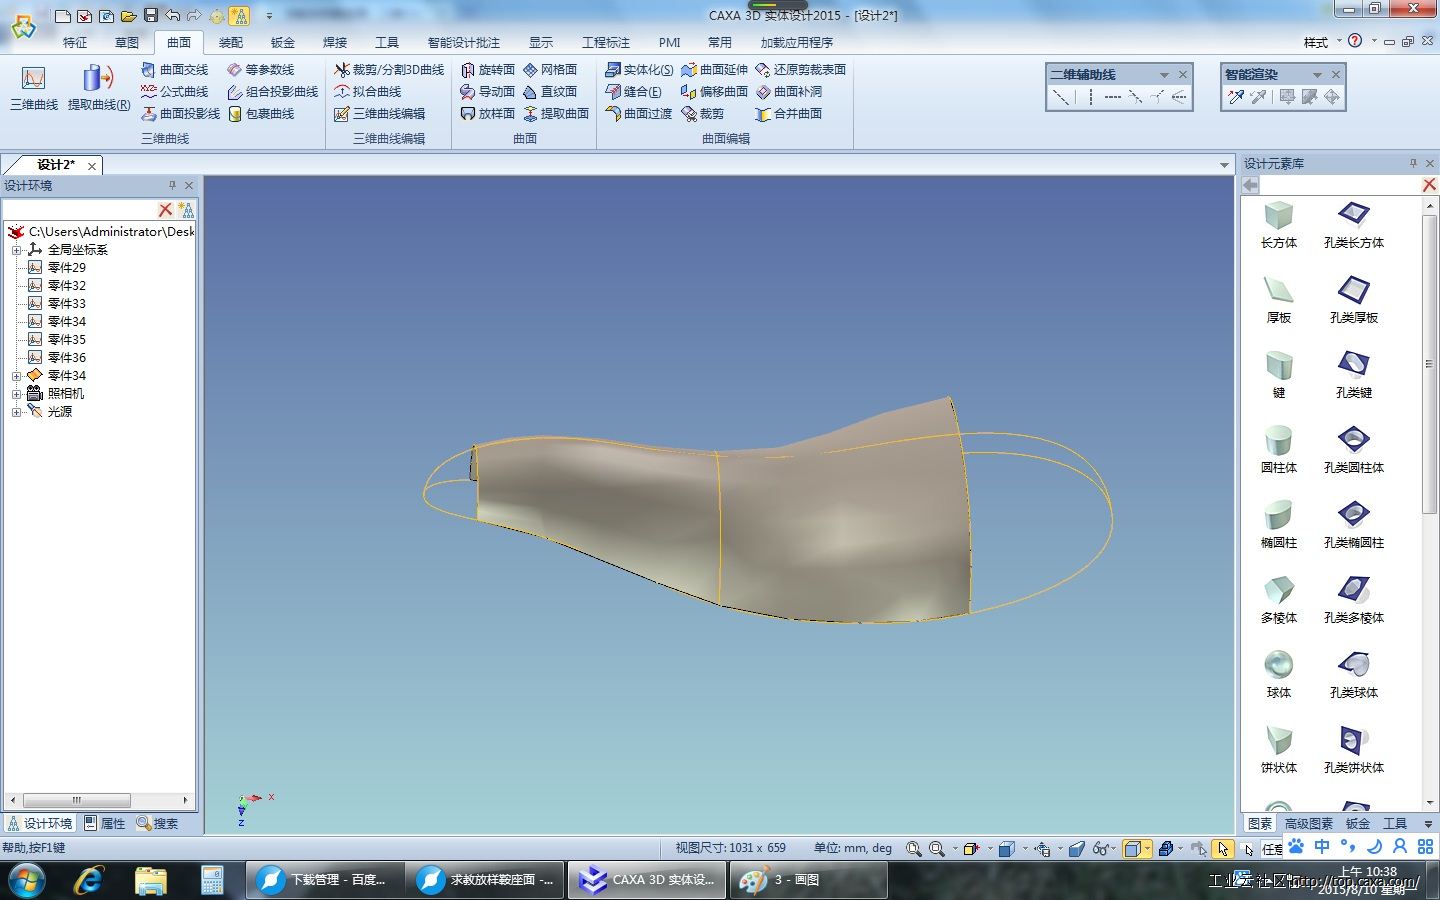This screenshot has height=900, width=1440.
Task: Click 曲面投影线 projection line tool
Action: (180, 114)
